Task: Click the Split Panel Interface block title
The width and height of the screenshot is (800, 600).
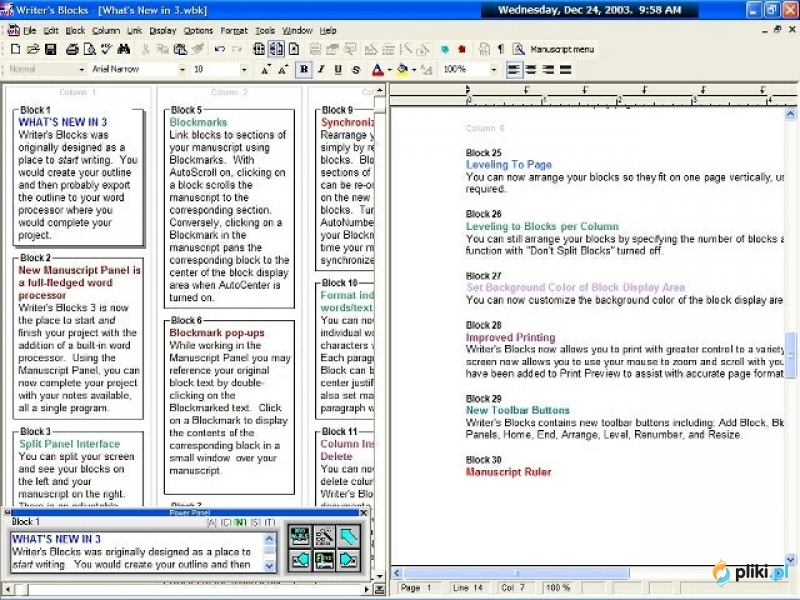Action: [x=69, y=444]
